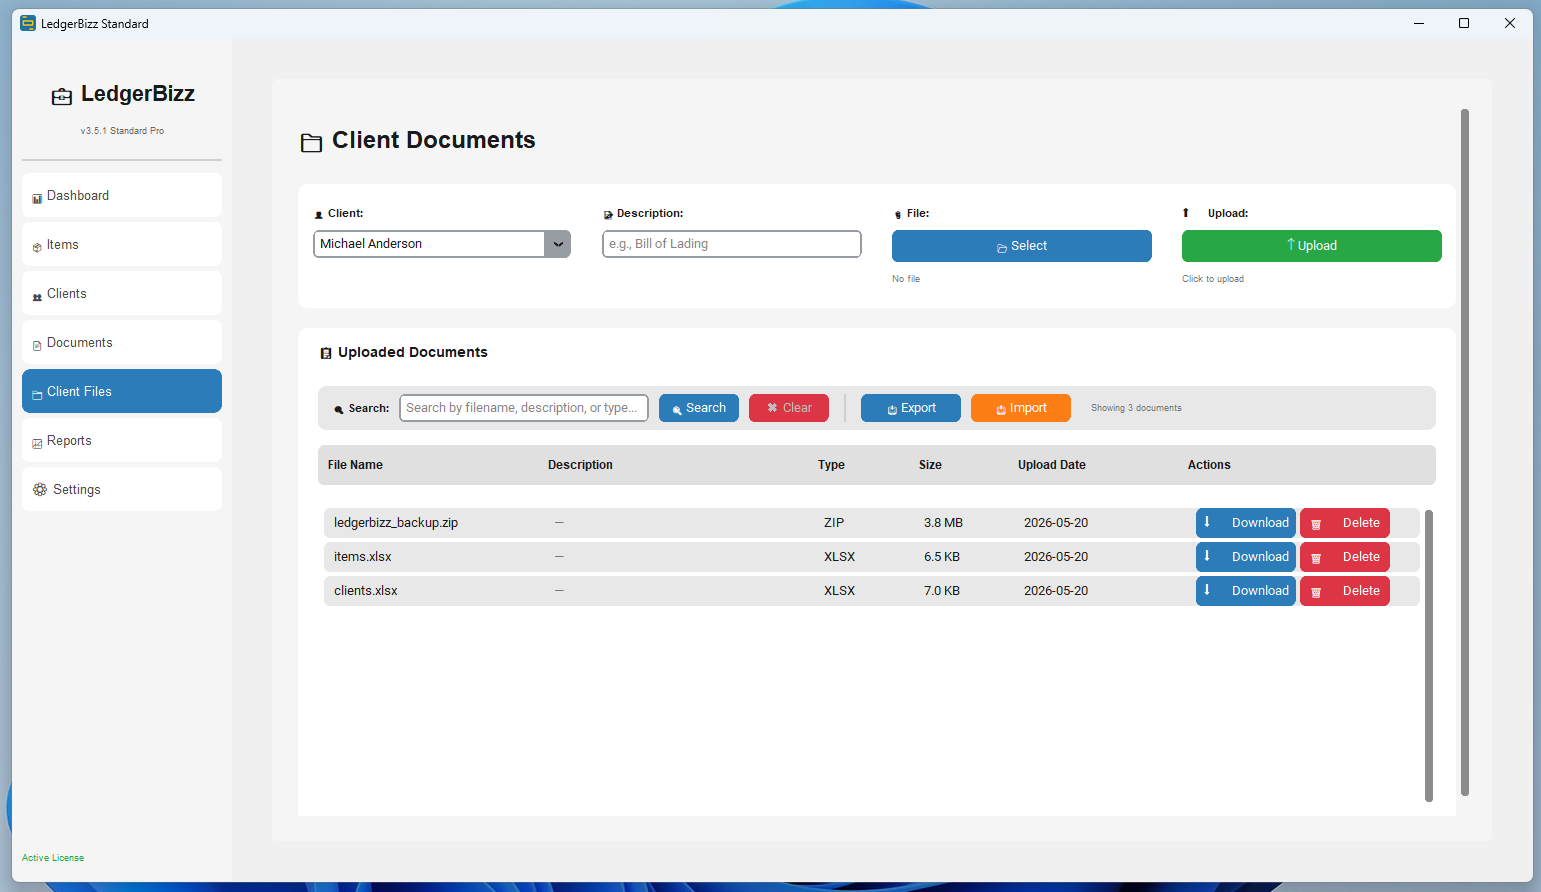Image resolution: width=1541 pixels, height=892 pixels.
Task: Select the clients.xlsx file name
Action: click(366, 591)
